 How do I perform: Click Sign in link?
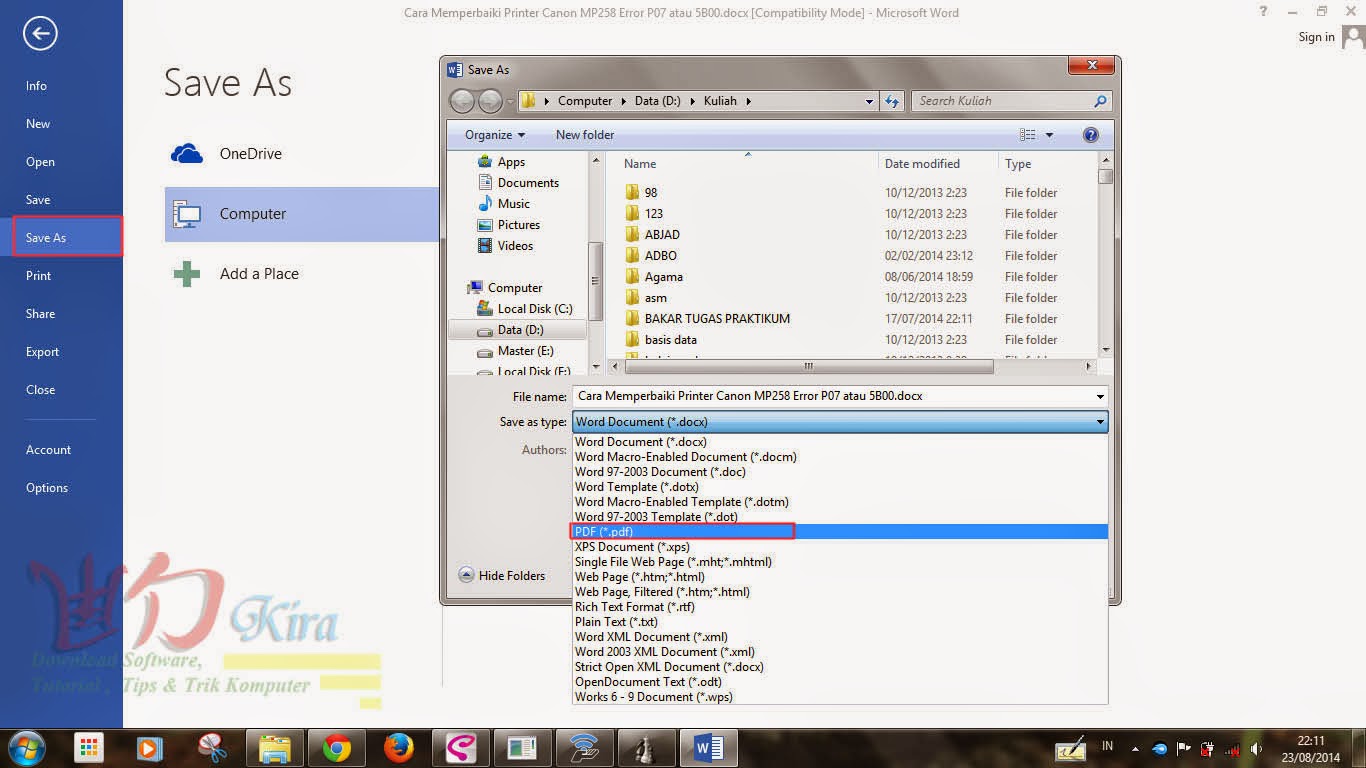pyautogui.click(x=1316, y=37)
